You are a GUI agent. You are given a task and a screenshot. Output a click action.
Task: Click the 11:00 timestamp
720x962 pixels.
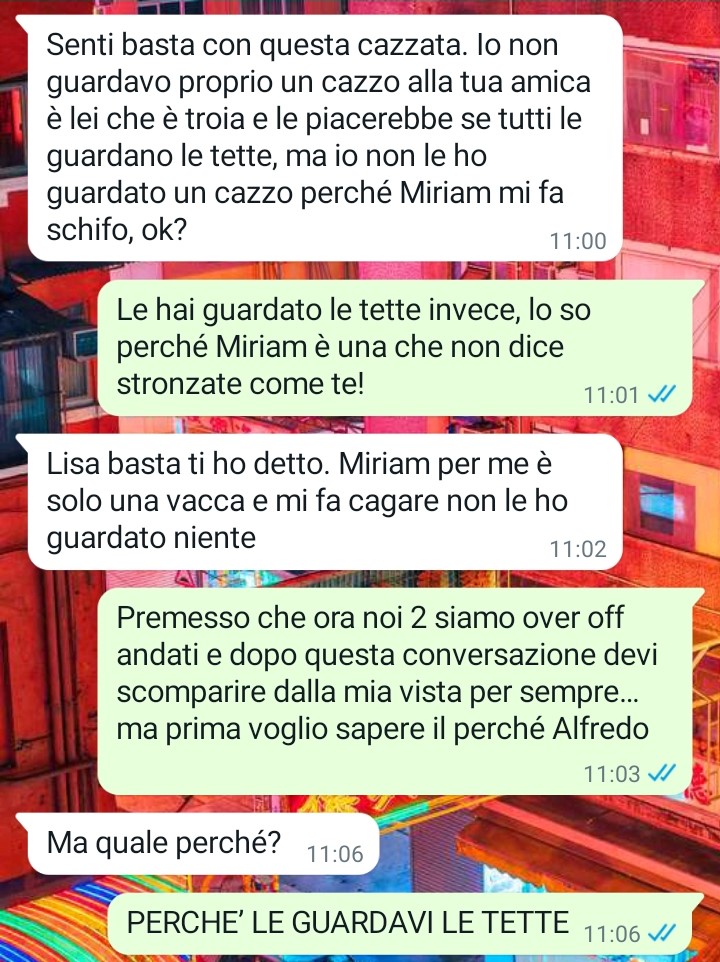(x=578, y=241)
